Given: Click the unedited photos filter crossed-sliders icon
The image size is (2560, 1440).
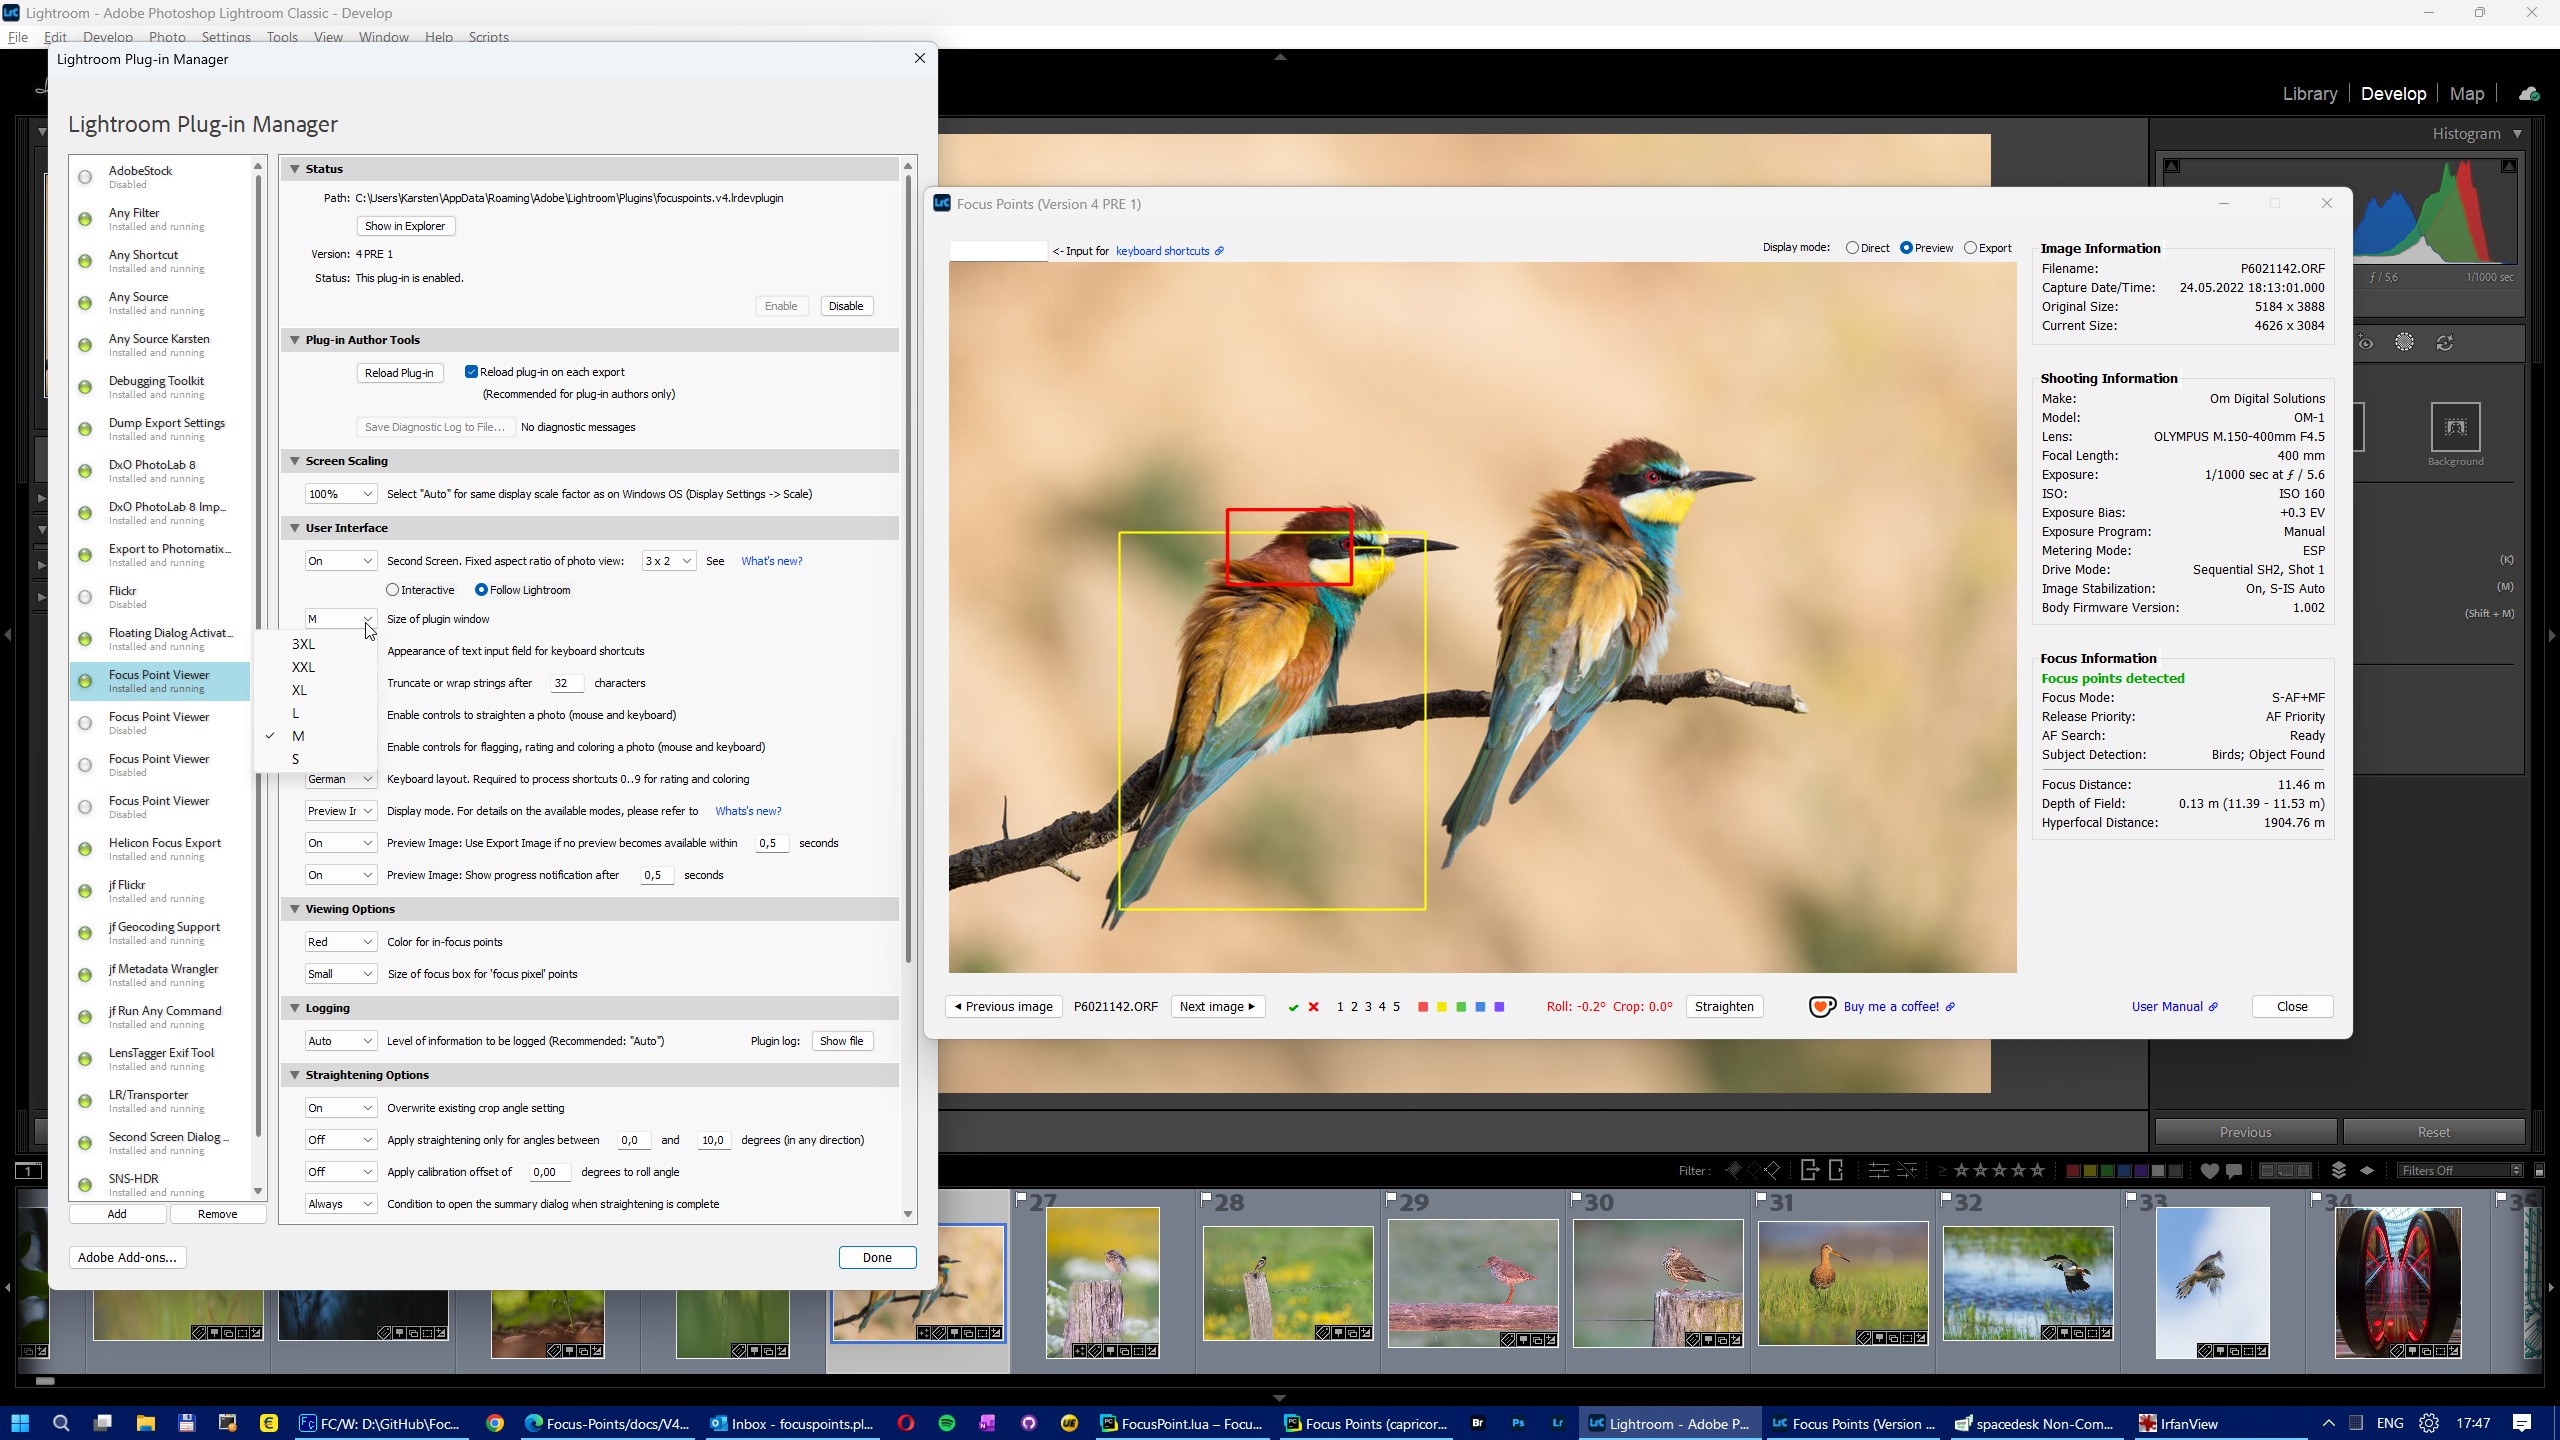Looking at the screenshot, I should pos(1907,1170).
